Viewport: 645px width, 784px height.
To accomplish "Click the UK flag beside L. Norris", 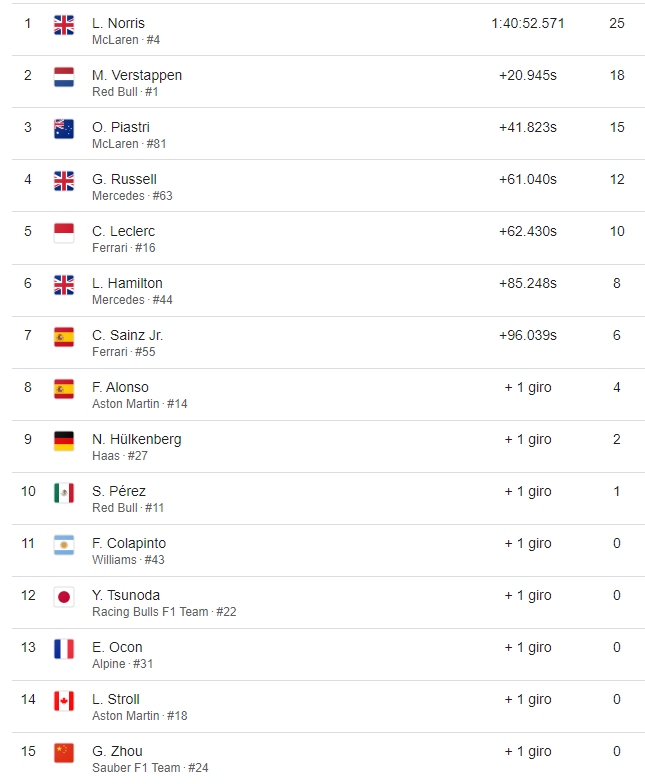I will [x=64, y=25].
